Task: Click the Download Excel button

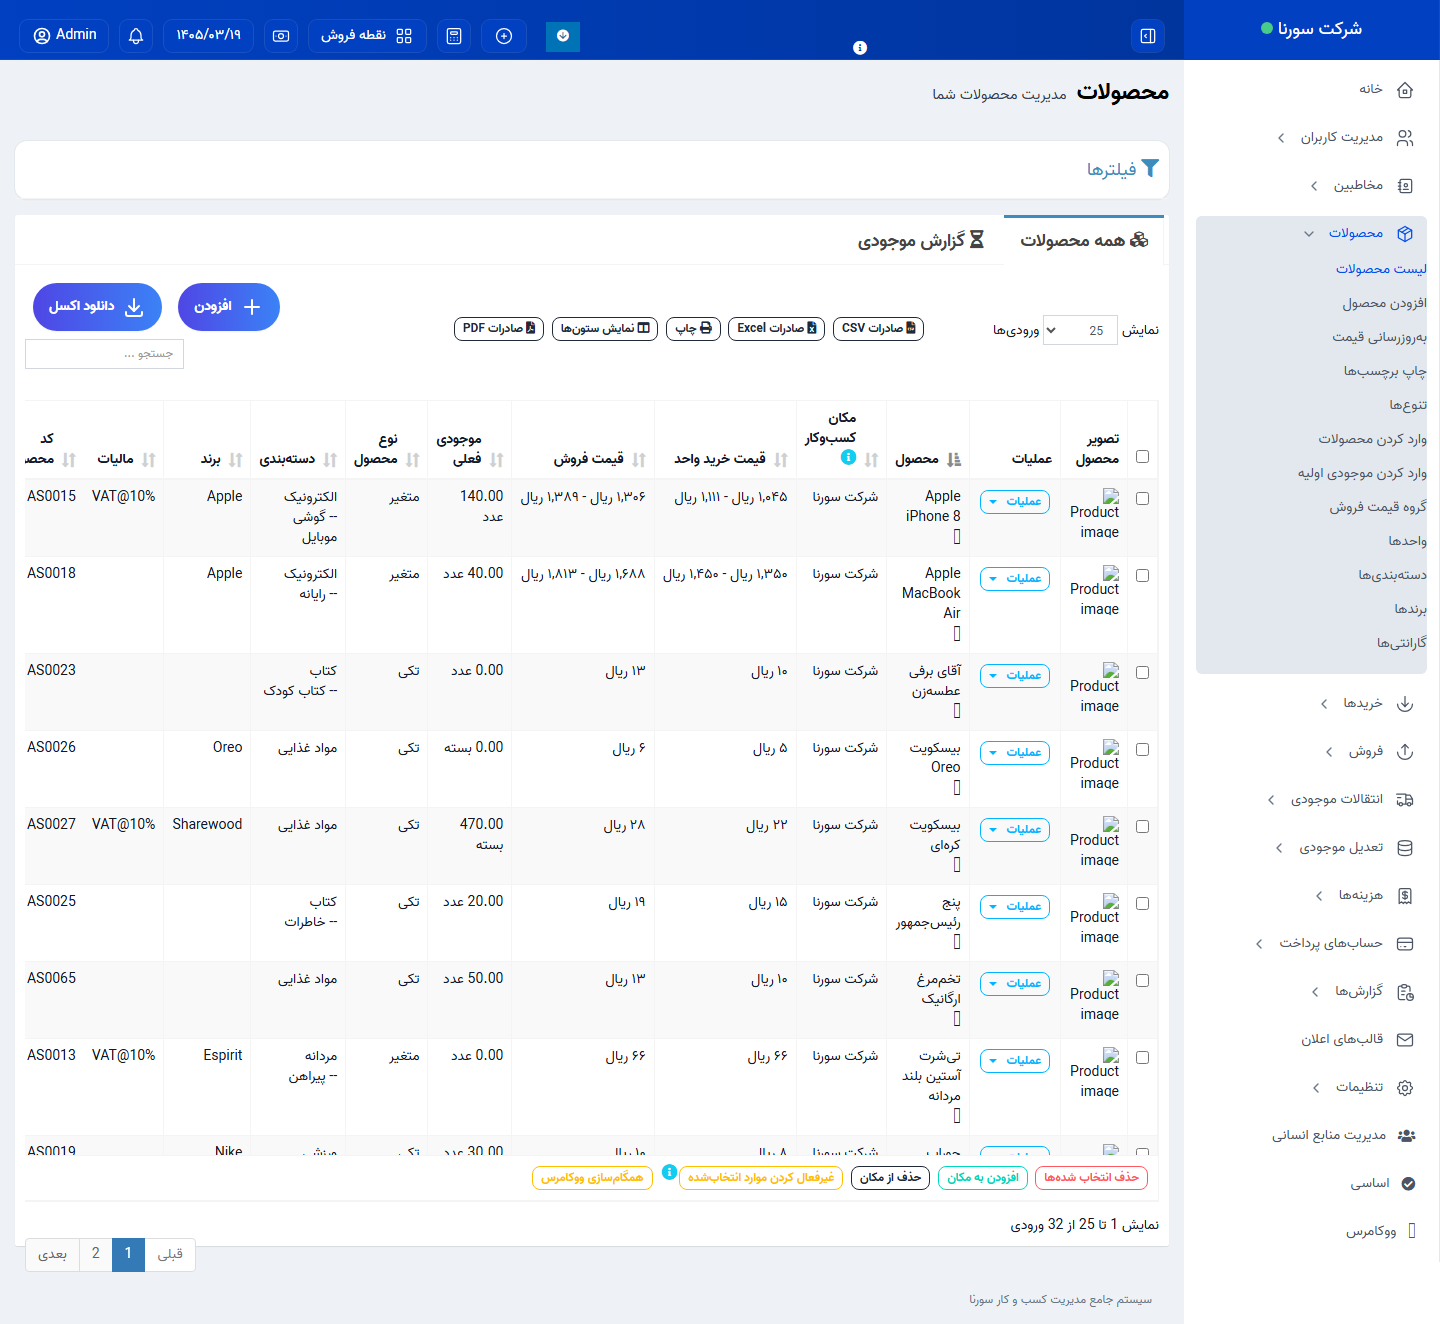Action: [97, 307]
